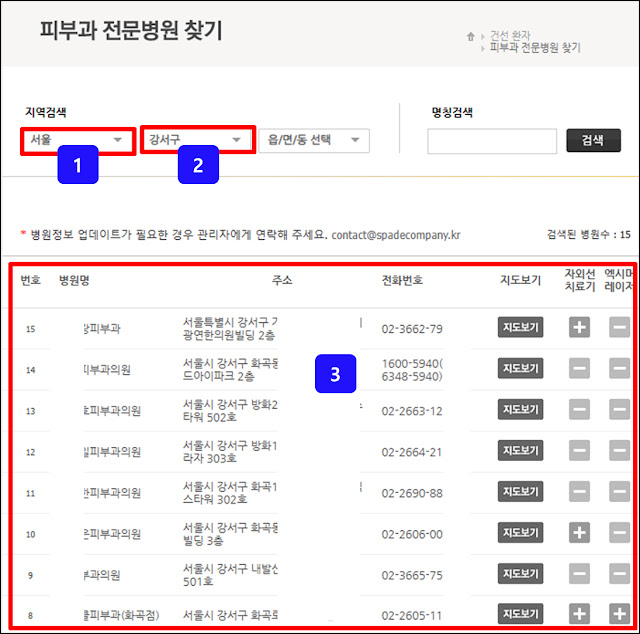This screenshot has width=640, height=634.
Task: Click the UV treatment plus icon in row 8
Action: (x=579, y=614)
